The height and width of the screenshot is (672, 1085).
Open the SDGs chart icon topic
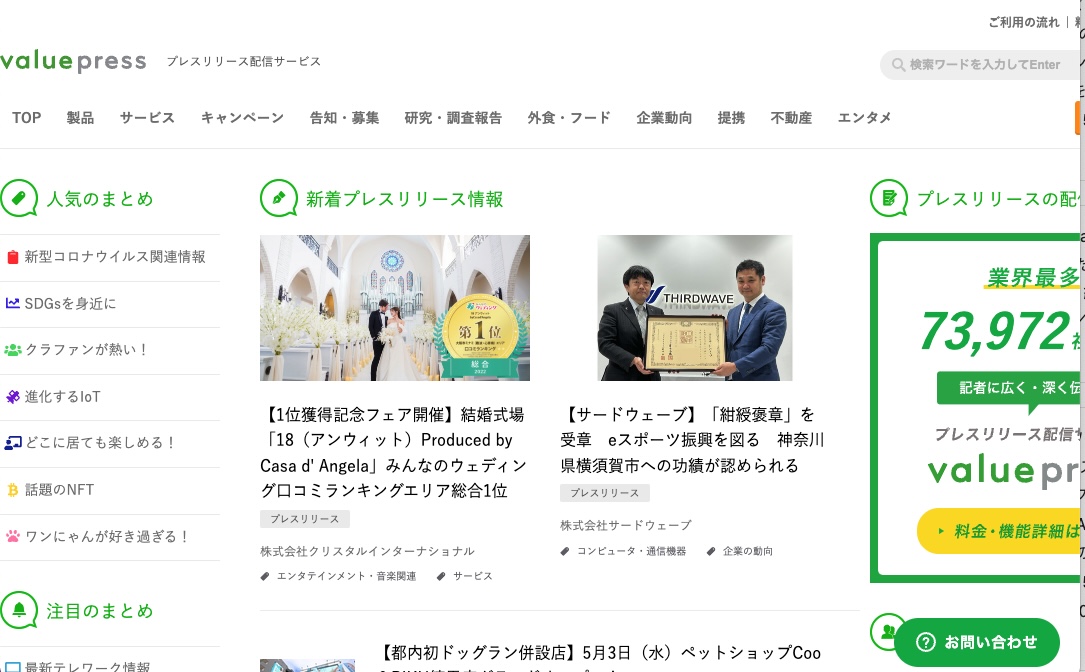point(12,303)
